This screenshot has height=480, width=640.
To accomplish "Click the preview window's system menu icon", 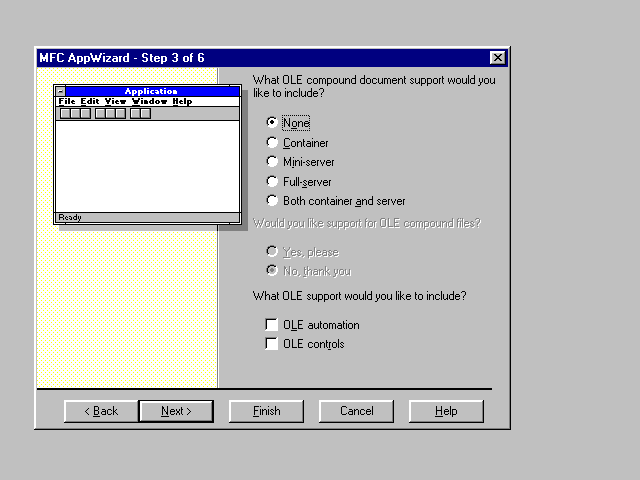I will point(60,91).
